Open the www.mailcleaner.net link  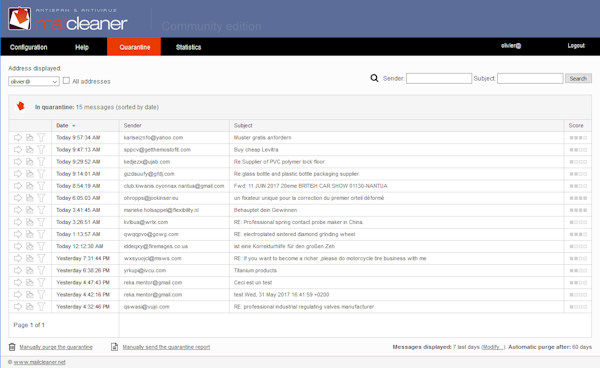pos(39,362)
